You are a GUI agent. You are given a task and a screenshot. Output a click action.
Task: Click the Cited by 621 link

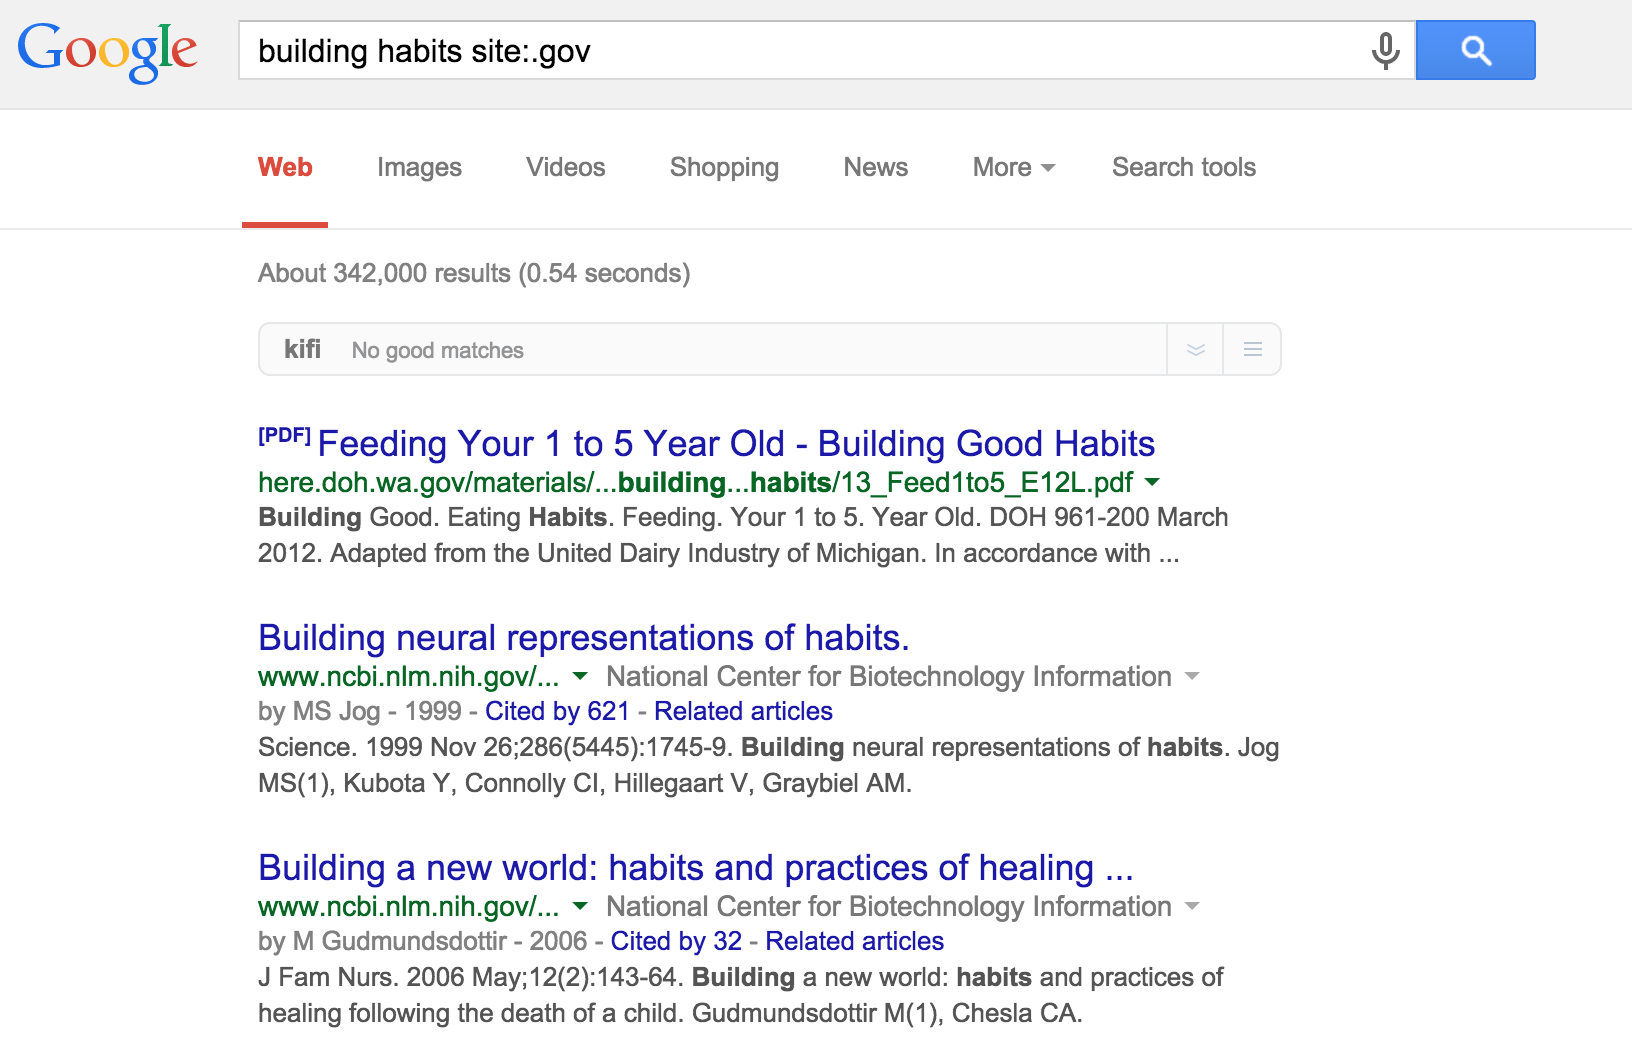(x=556, y=711)
